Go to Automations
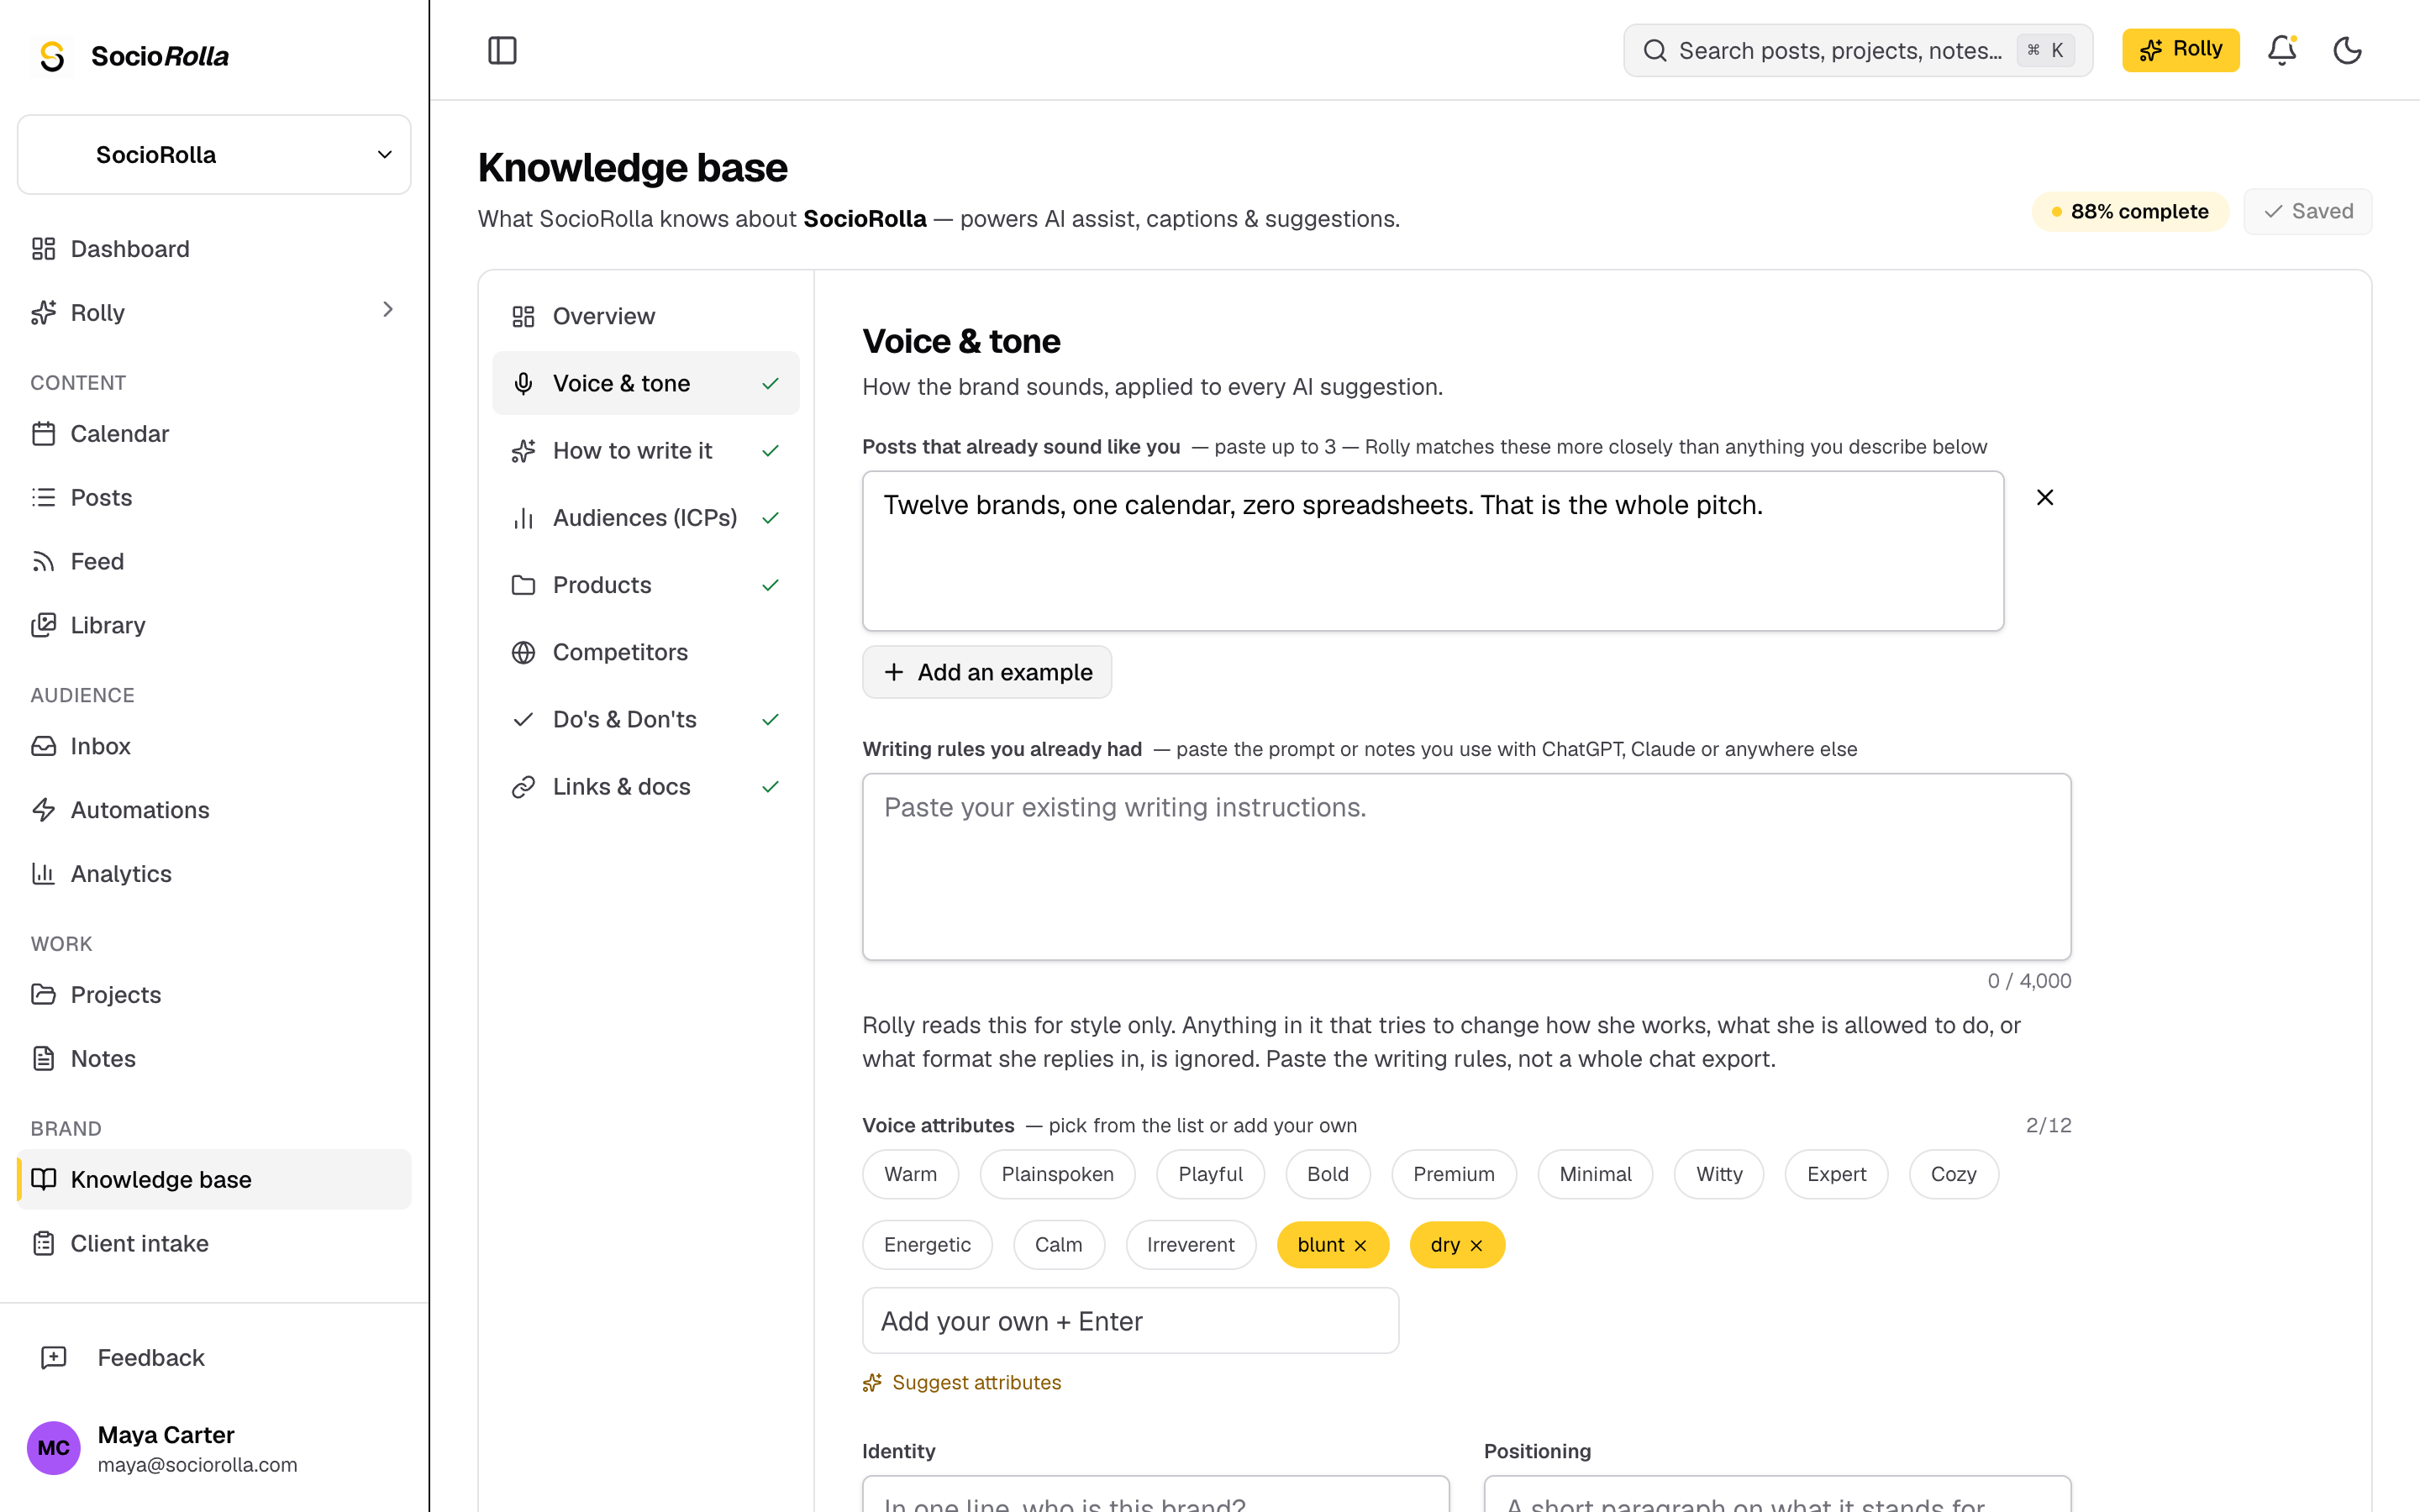The width and height of the screenshot is (2420, 1512). pyautogui.click(x=214, y=810)
